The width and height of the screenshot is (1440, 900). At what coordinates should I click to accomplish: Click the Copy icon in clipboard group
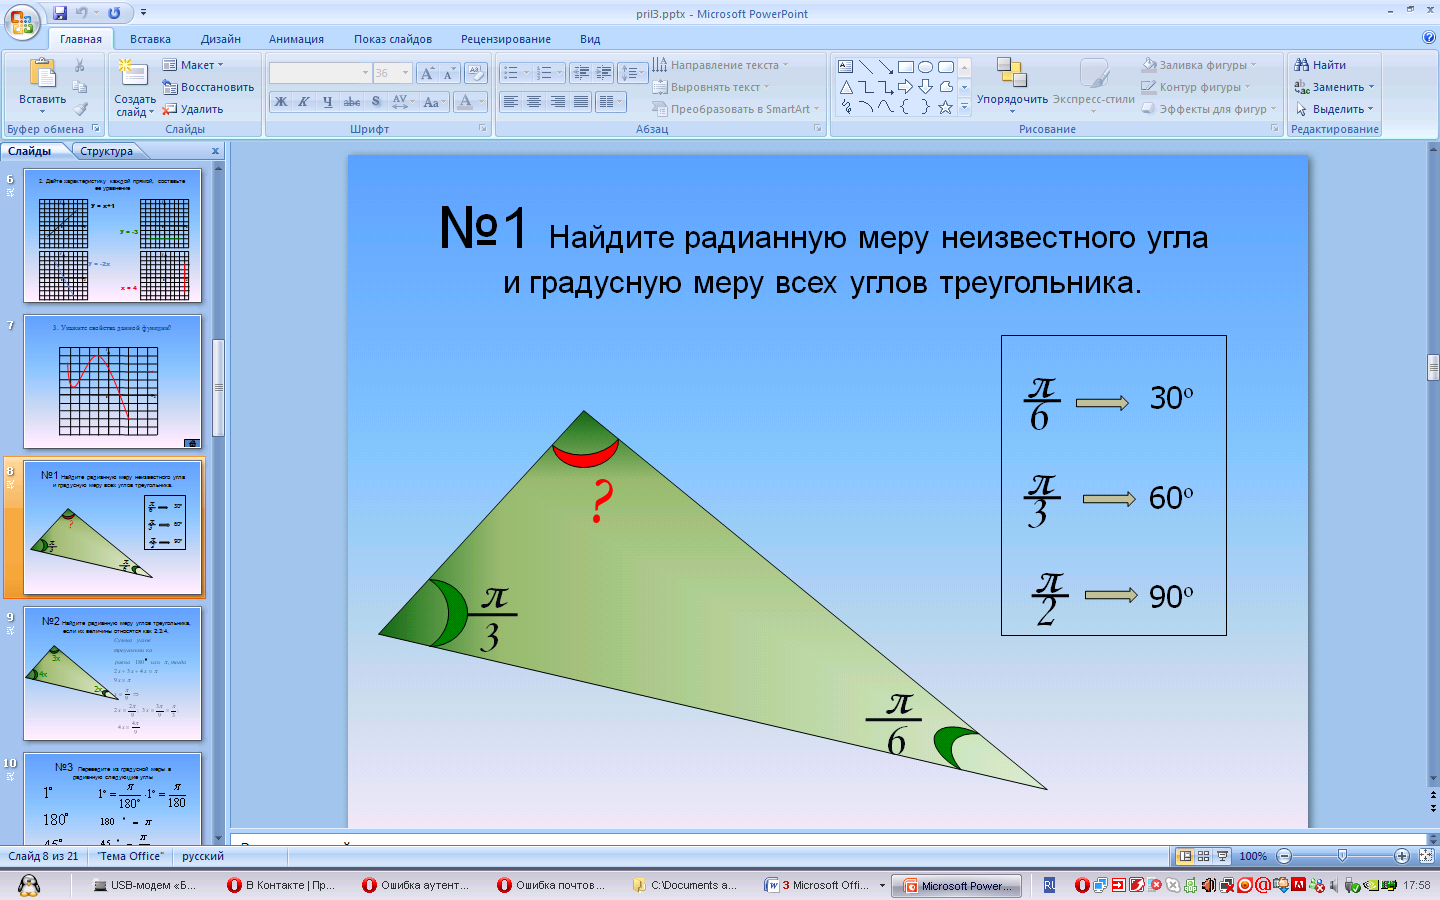tap(80, 87)
